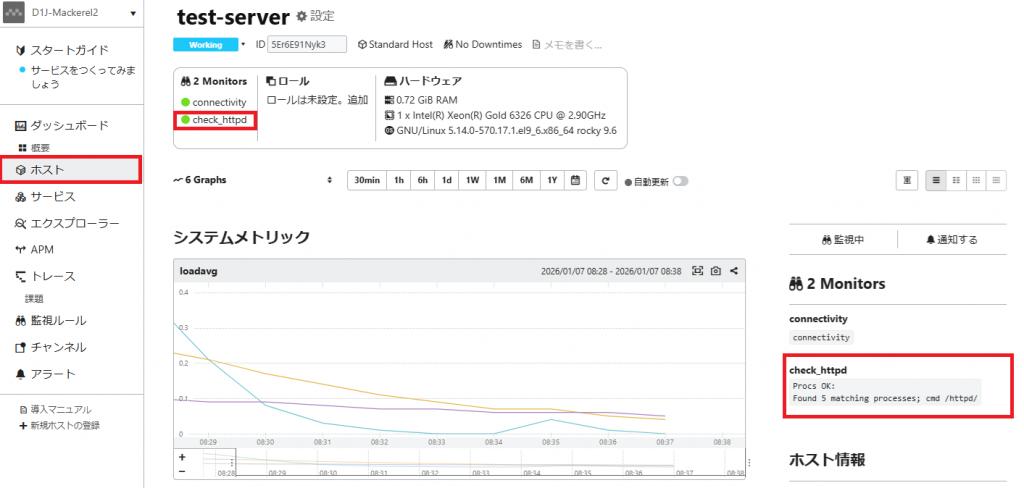Viewport: 1024px width, 488px height.
Task: Take a snapshot of loadavg graph
Action: [x=716, y=271]
